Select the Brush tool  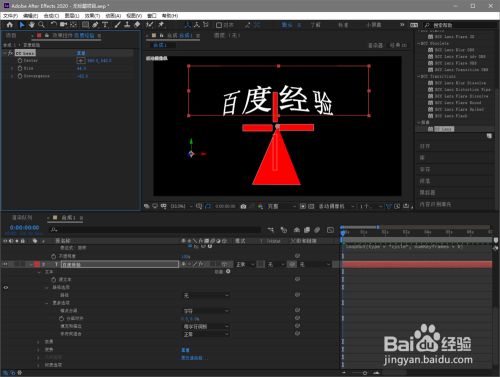pos(117,25)
